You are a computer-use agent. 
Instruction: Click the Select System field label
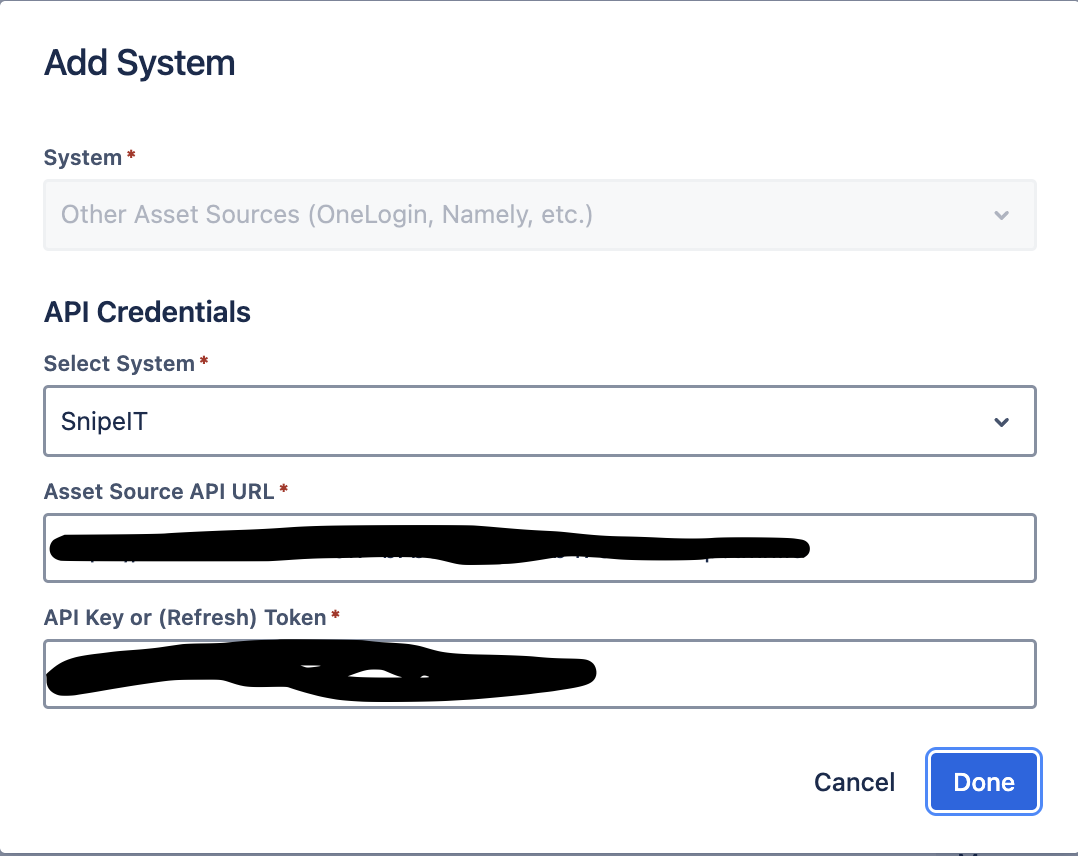pos(119,363)
